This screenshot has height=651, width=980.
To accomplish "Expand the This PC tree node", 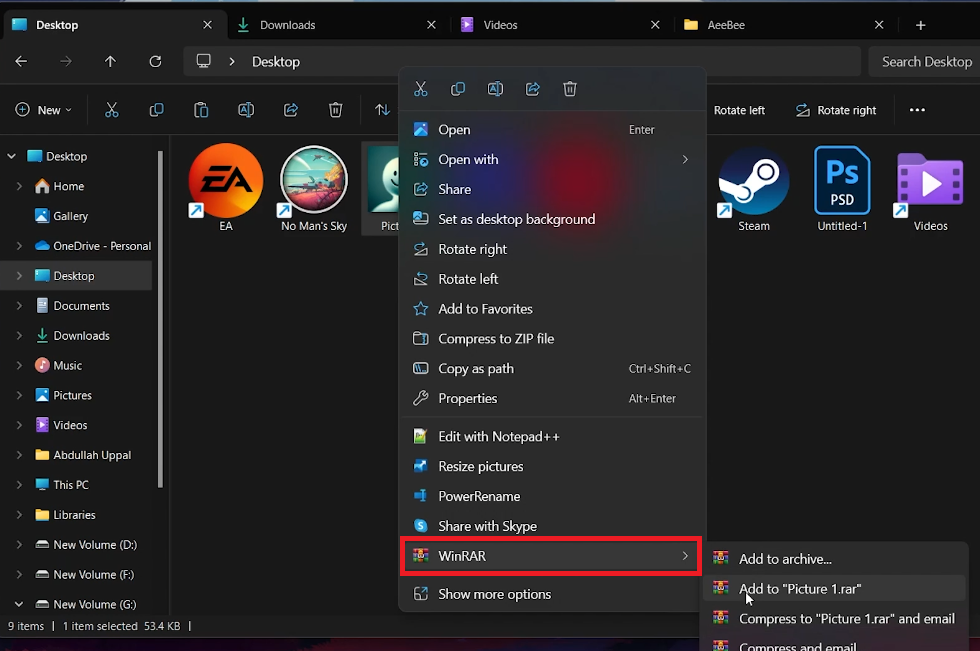I will 19,485.
